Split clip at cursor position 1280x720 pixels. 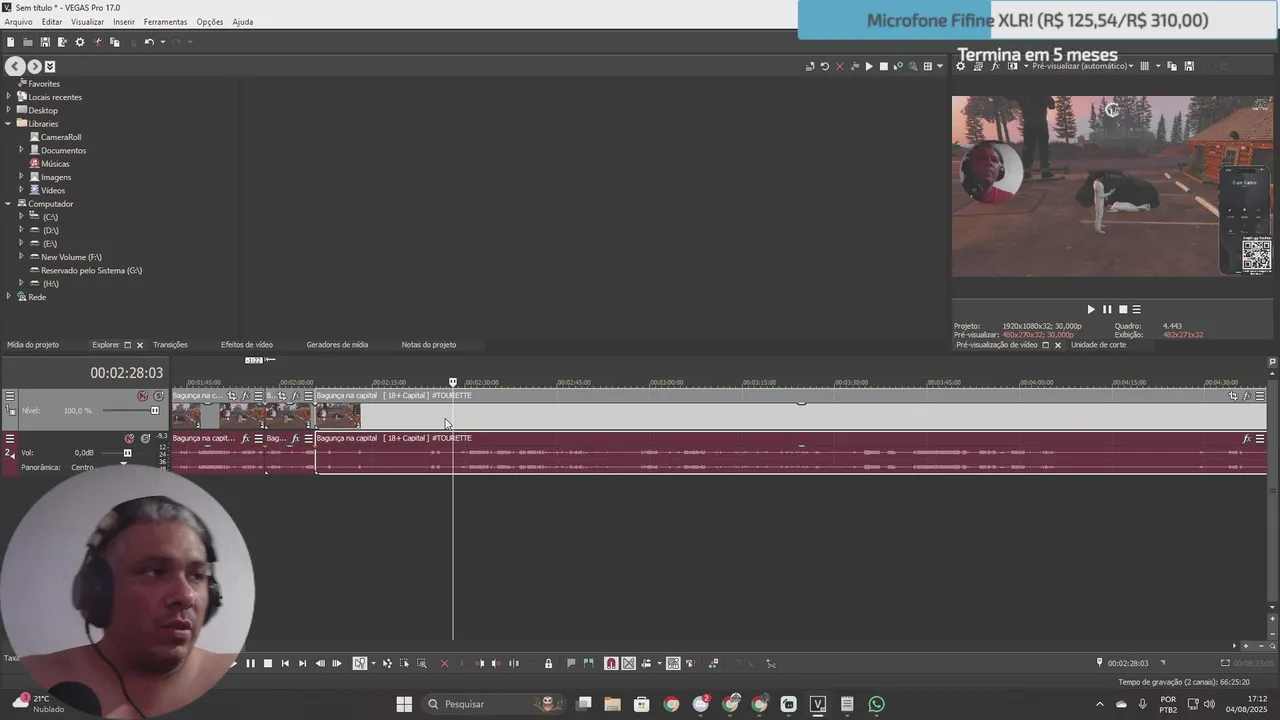pos(514,663)
